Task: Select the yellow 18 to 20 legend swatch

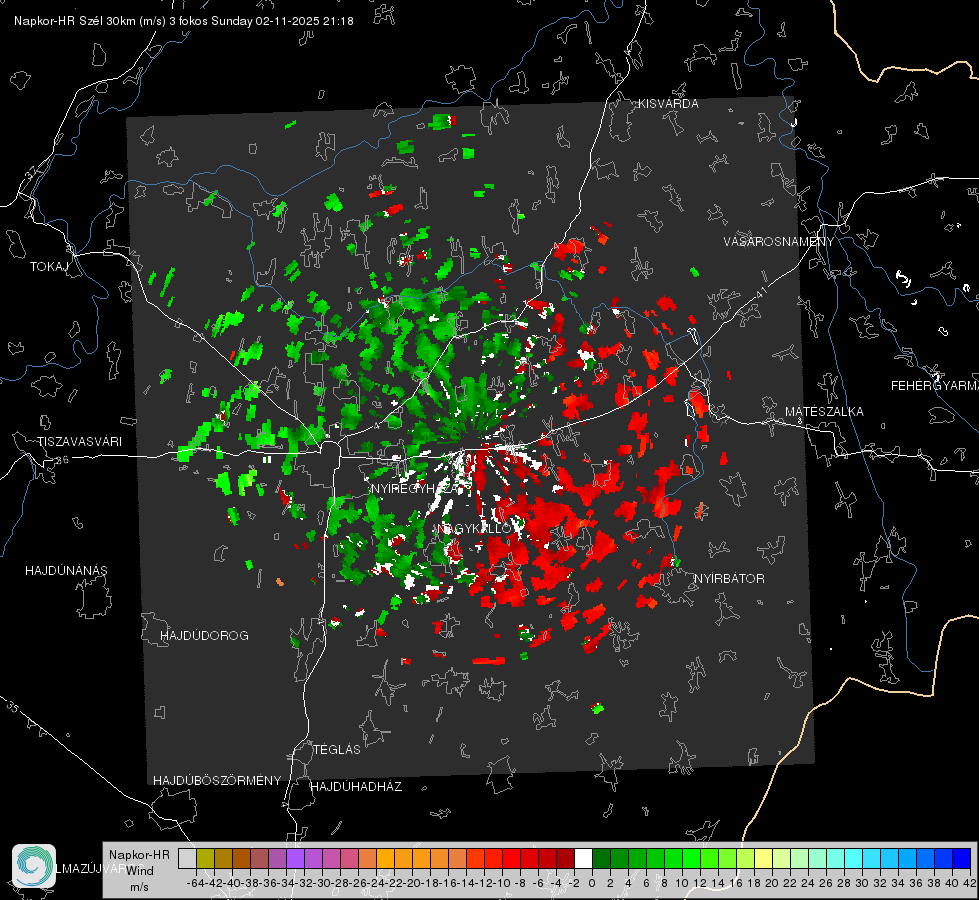Action: tap(763, 858)
